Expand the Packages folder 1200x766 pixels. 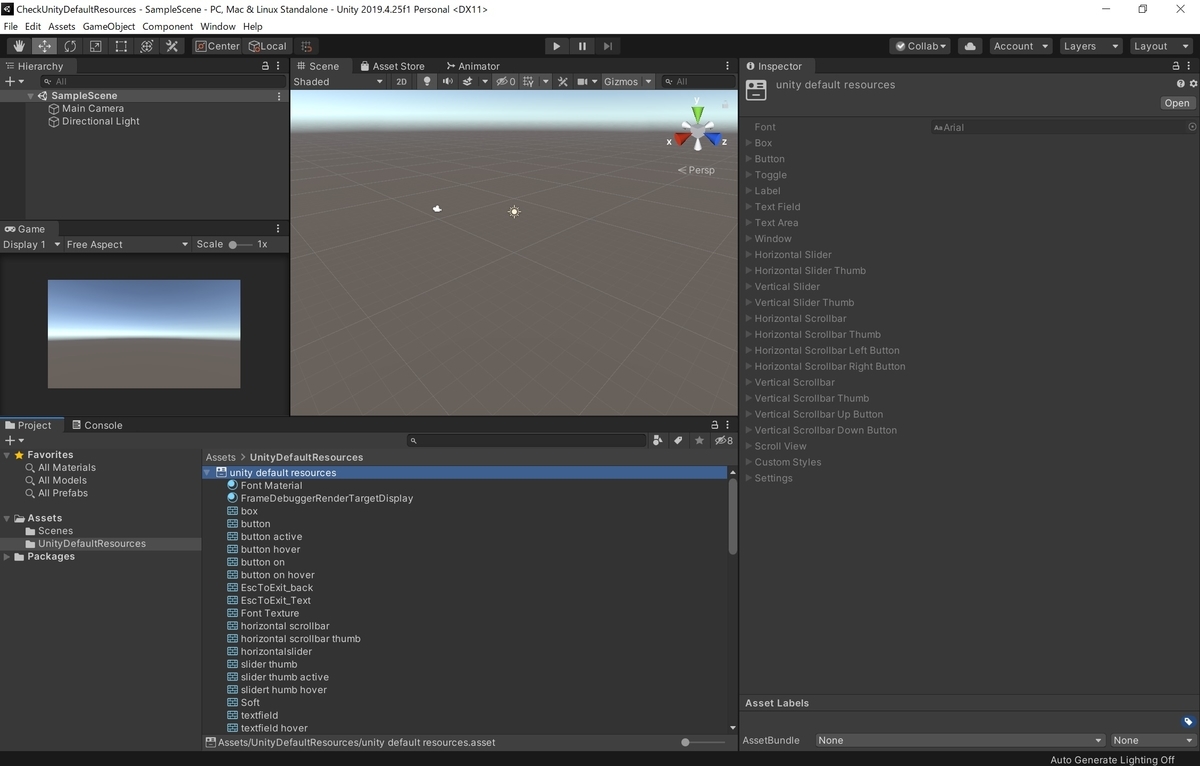[x=7, y=556]
